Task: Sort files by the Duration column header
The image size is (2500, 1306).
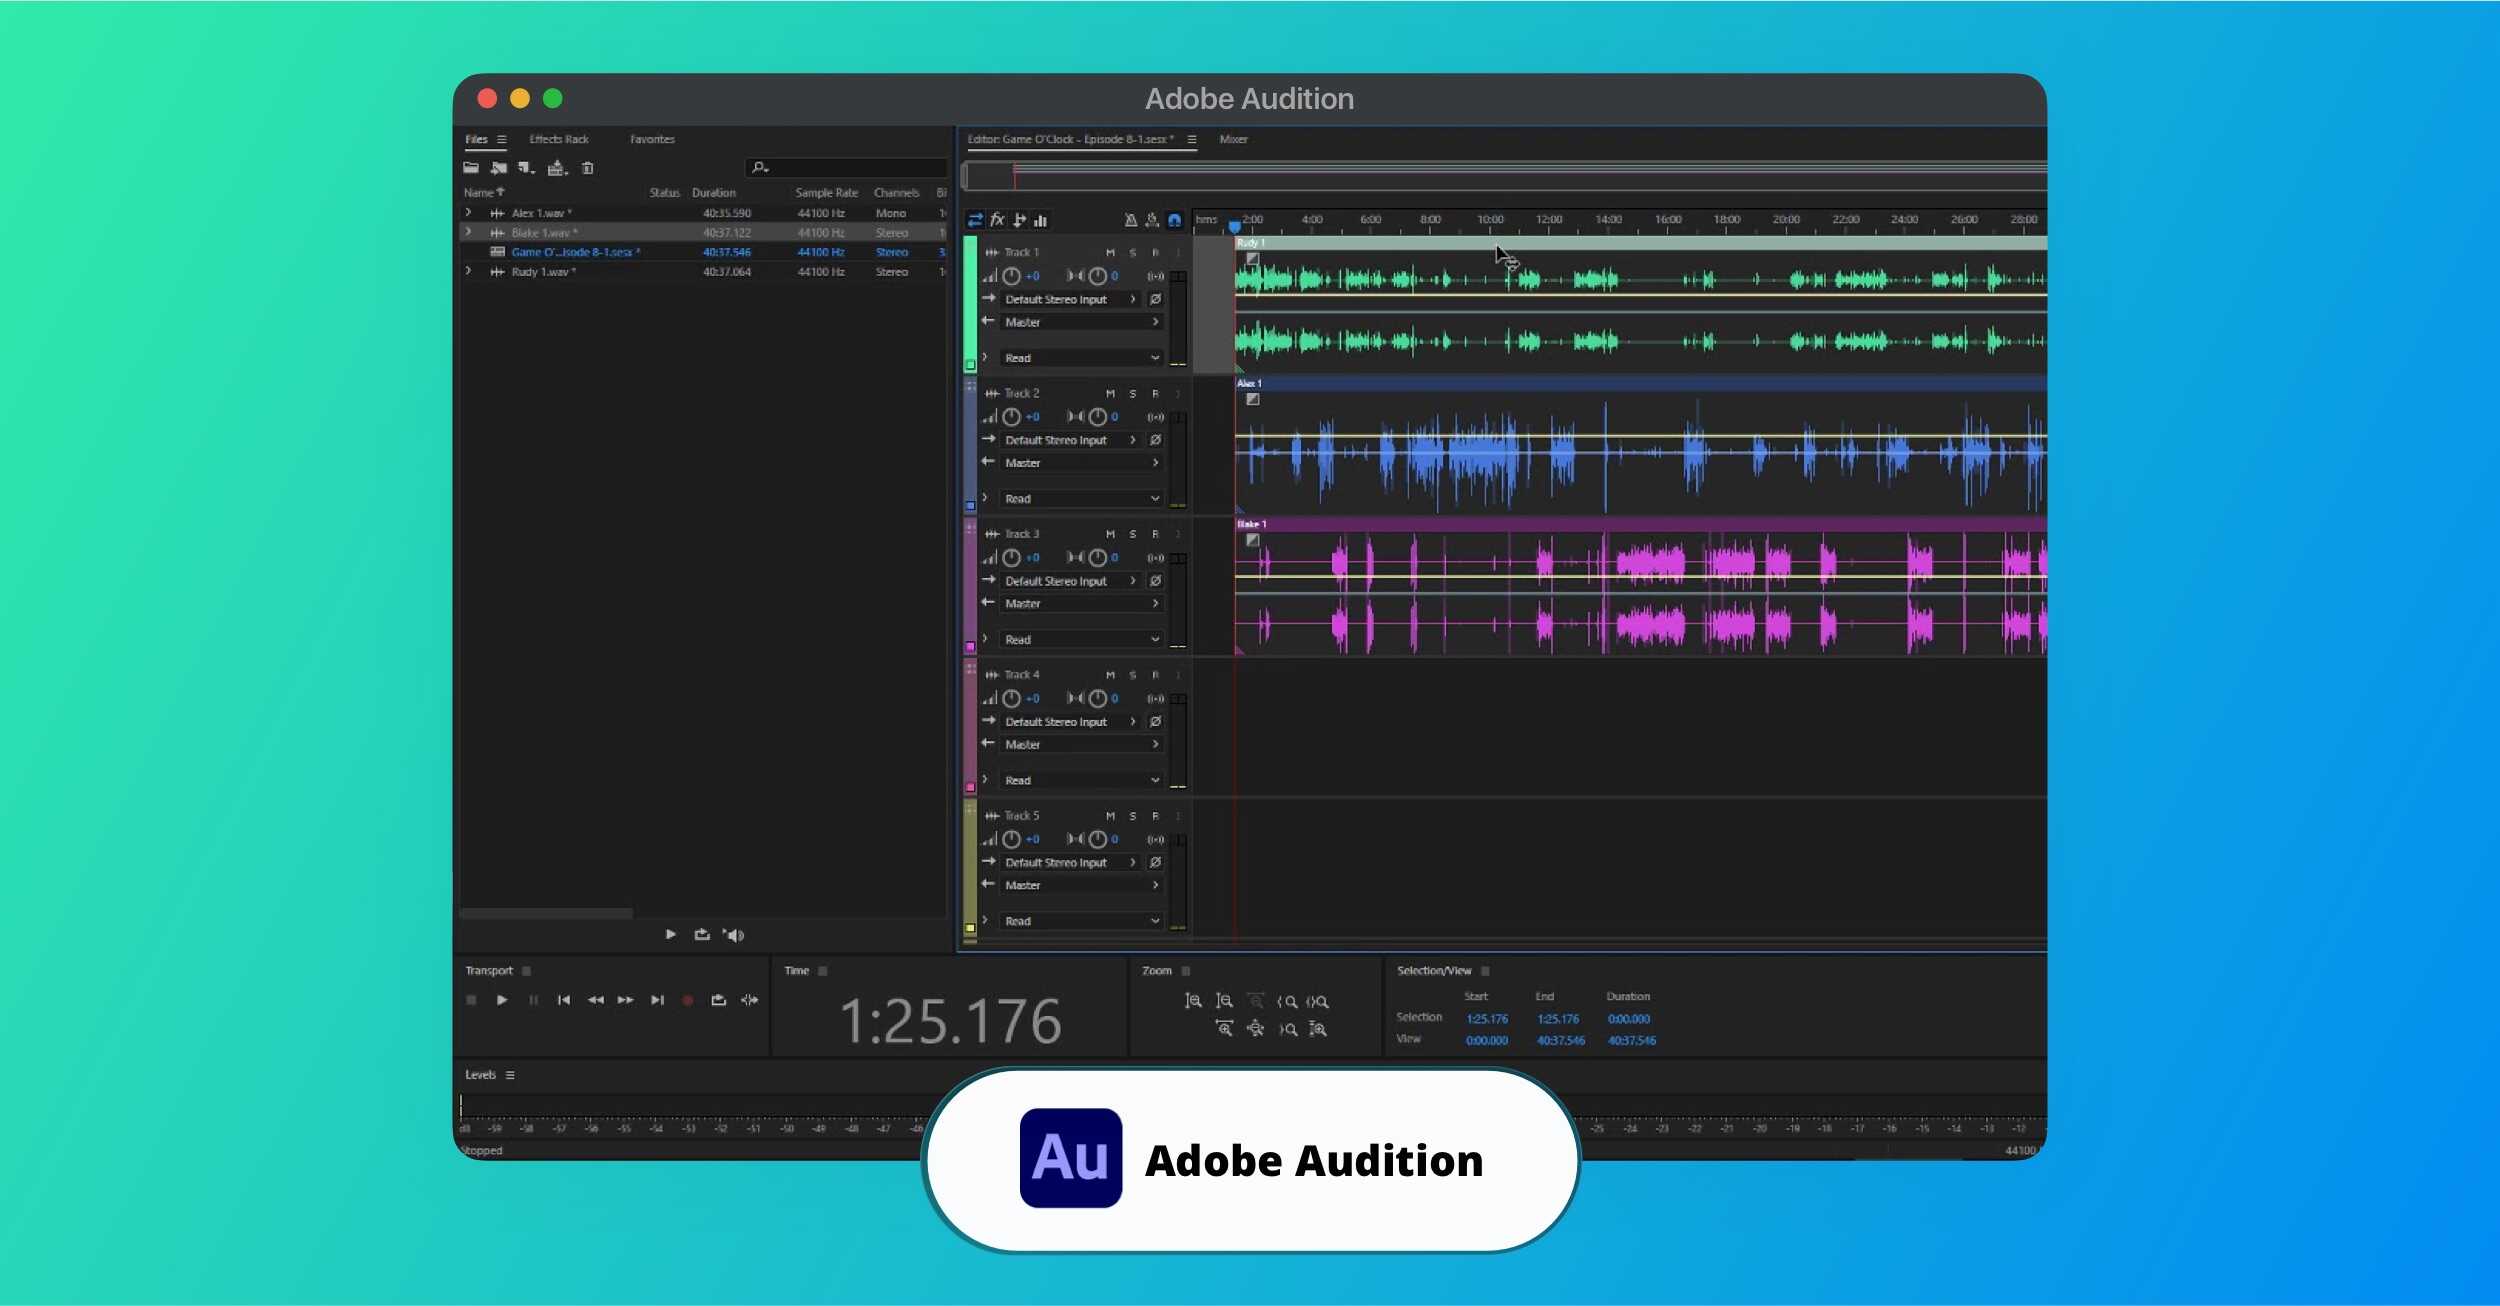Action: (x=714, y=193)
